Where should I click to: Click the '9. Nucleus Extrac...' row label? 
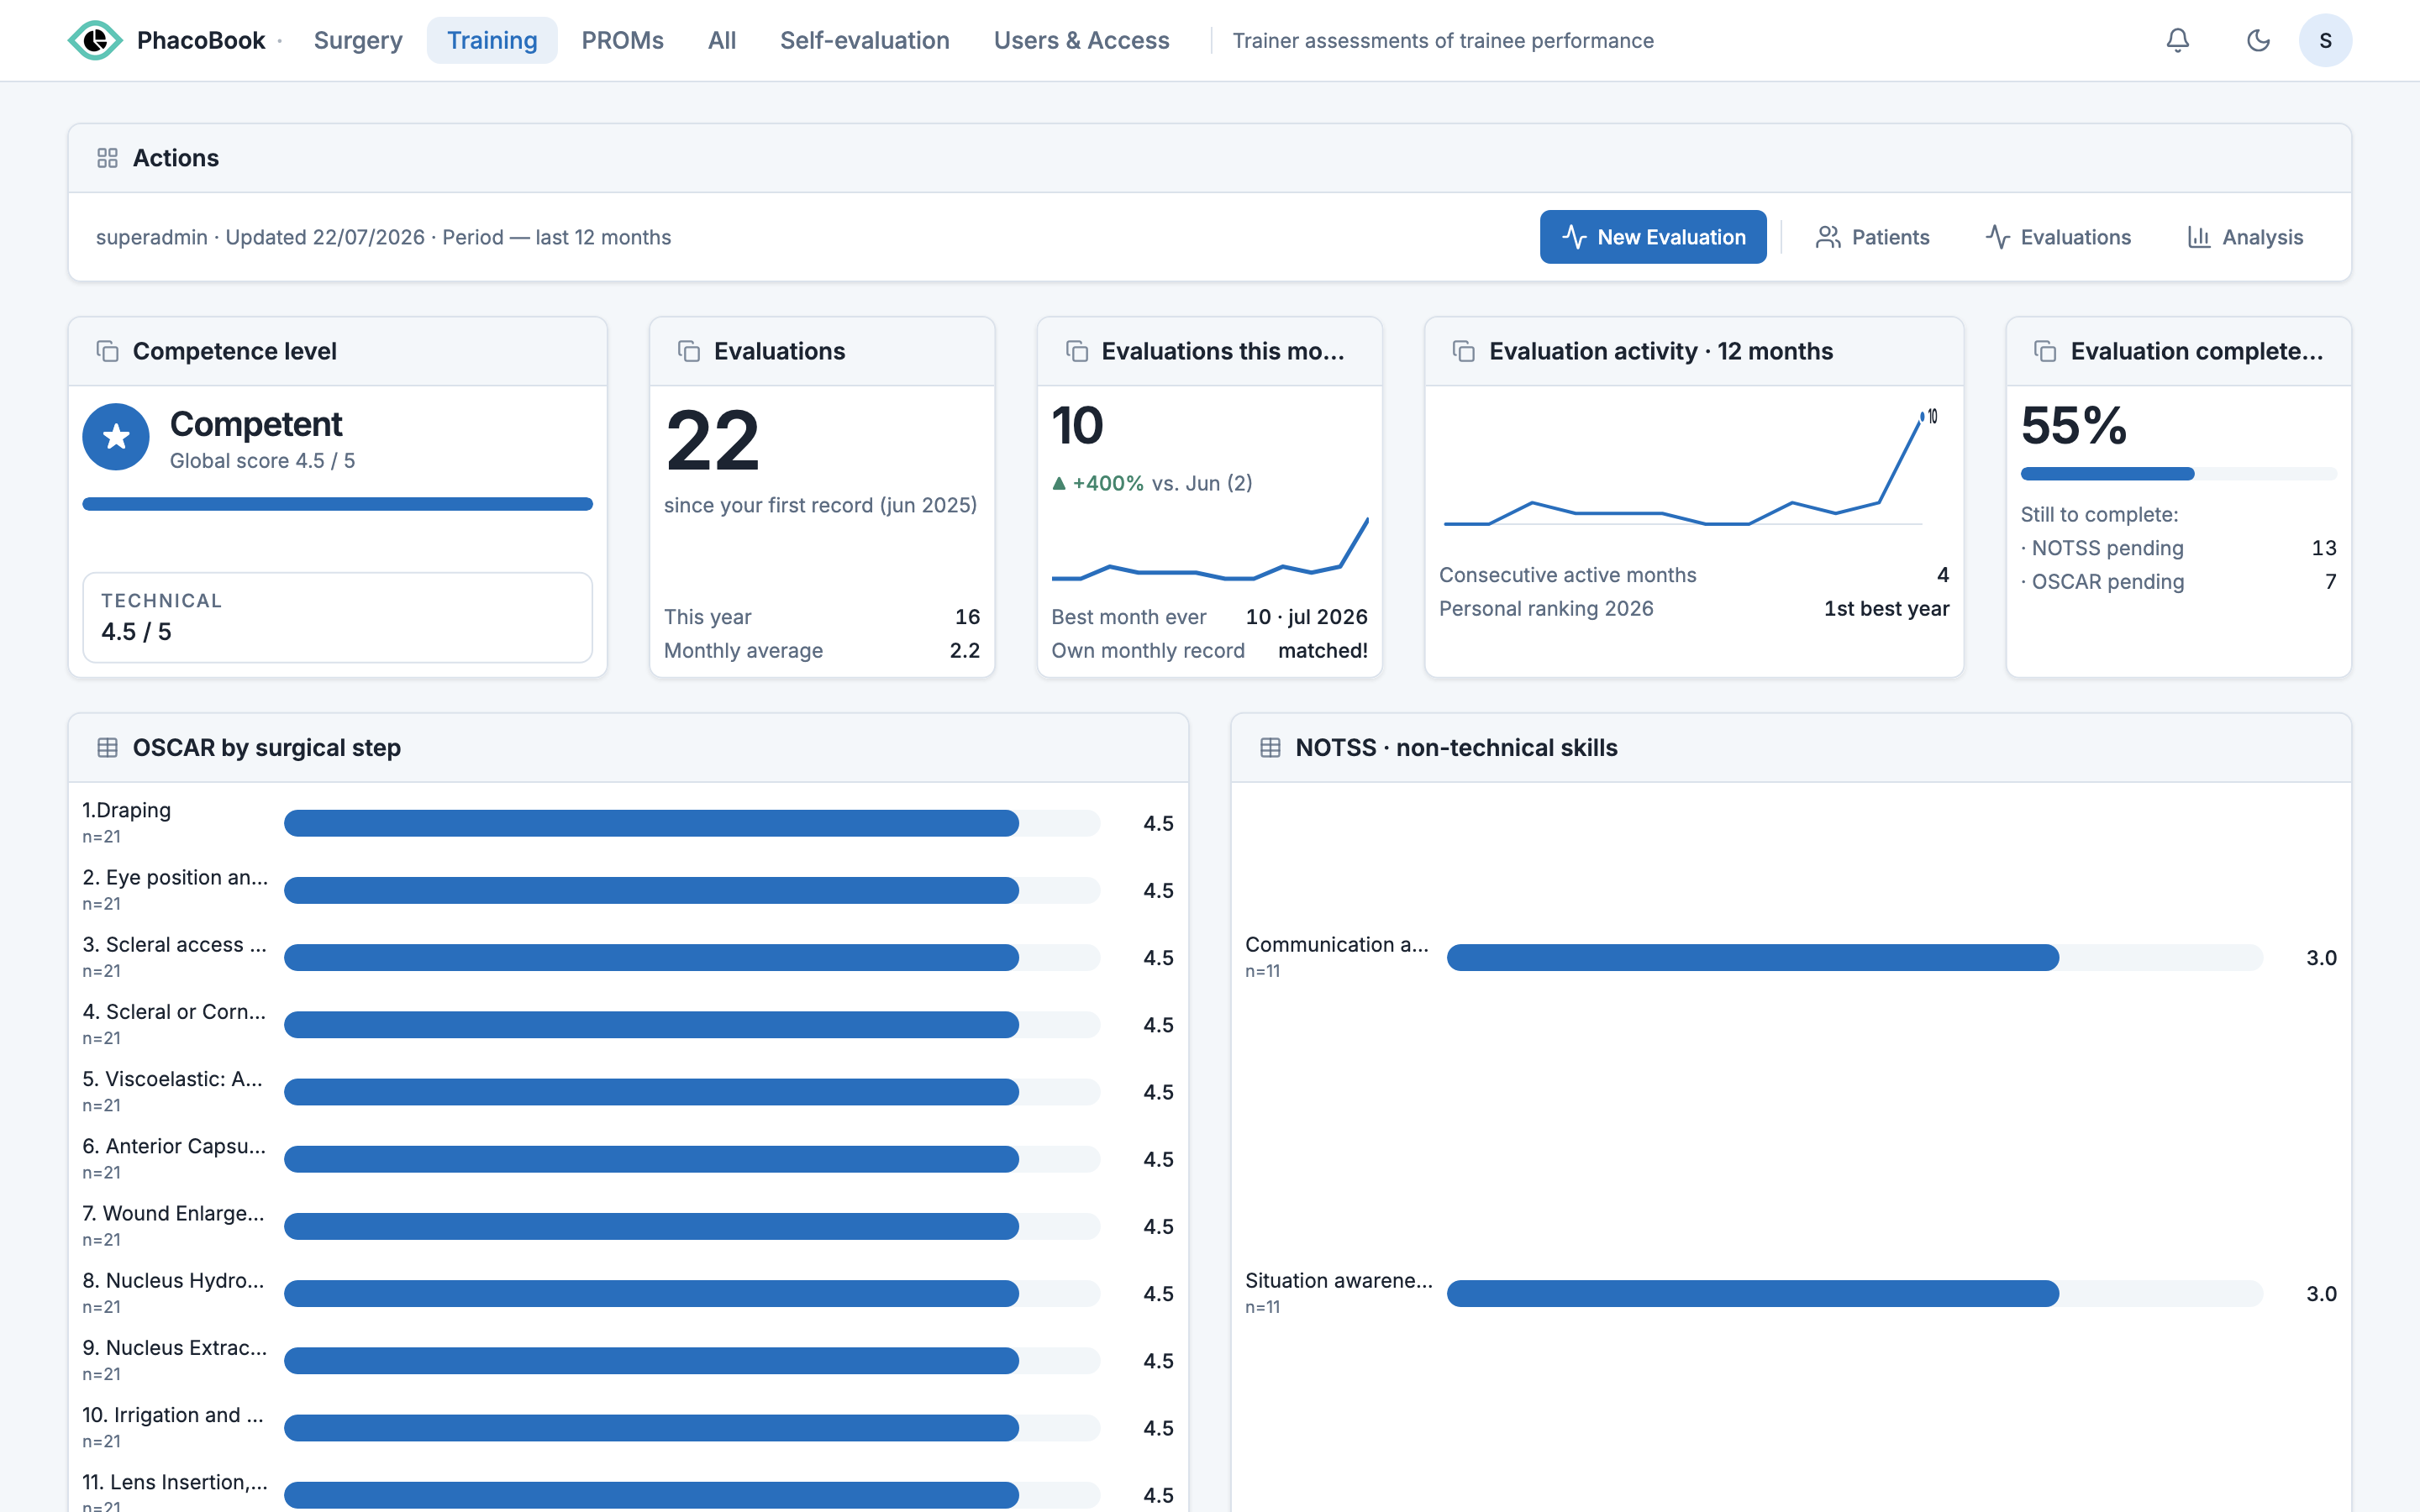[x=175, y=1347]
